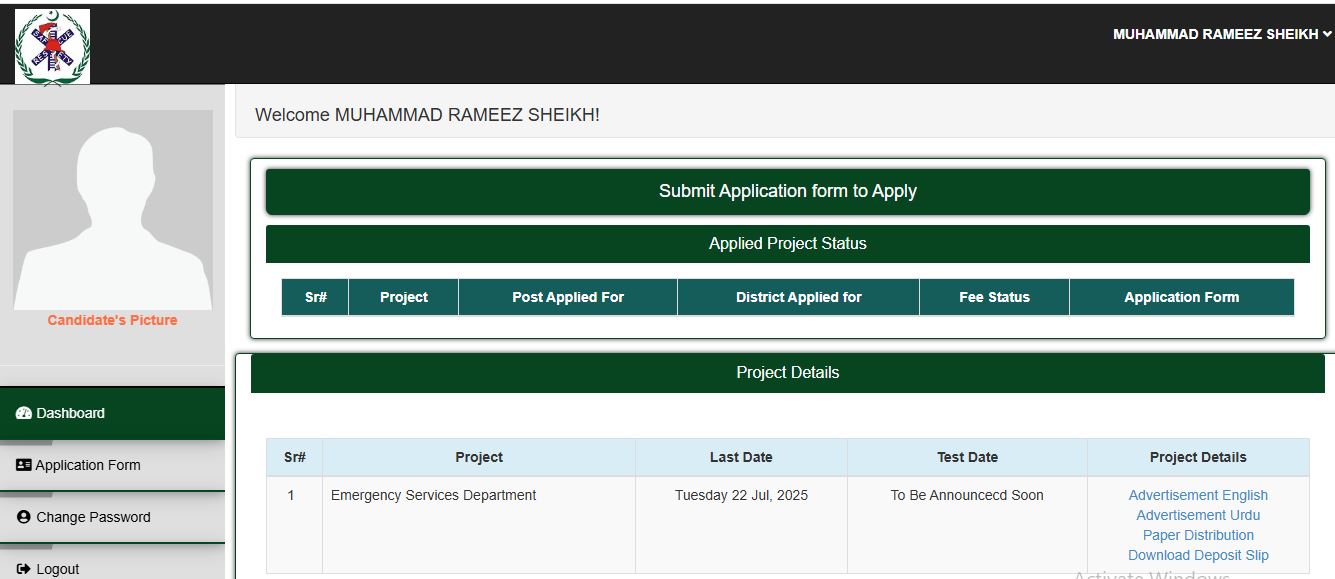Click the candidate's picture placeholder
This screenshot has width=1335, height=579.
tap(113, 210)
